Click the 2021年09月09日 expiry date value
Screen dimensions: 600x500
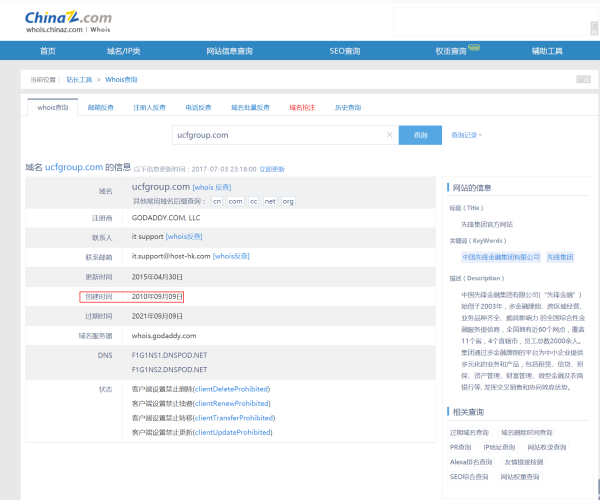coord(157,316)
